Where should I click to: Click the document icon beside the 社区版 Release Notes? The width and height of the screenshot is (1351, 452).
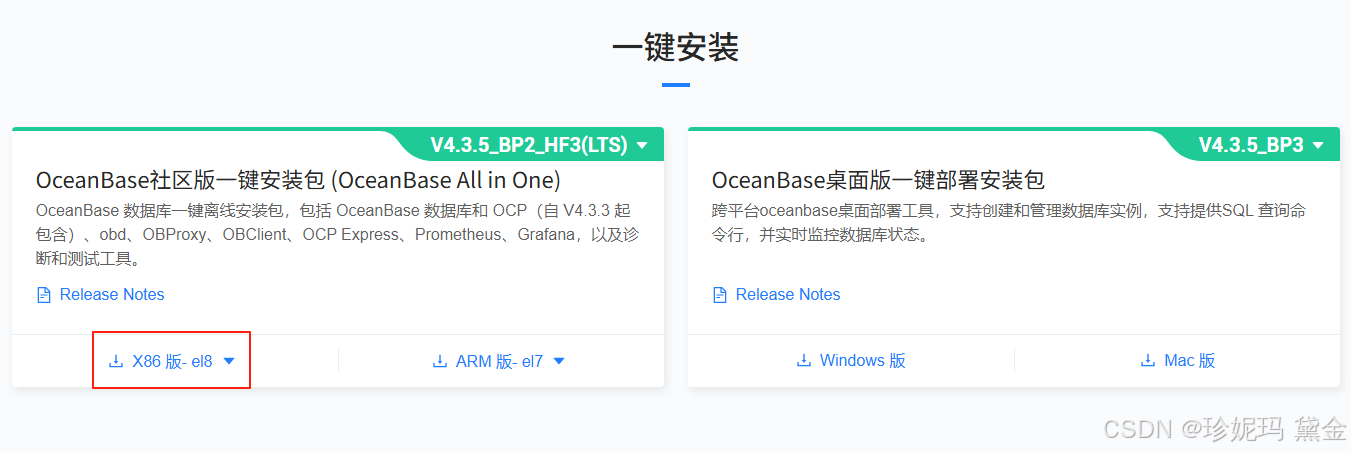point(43,295)
